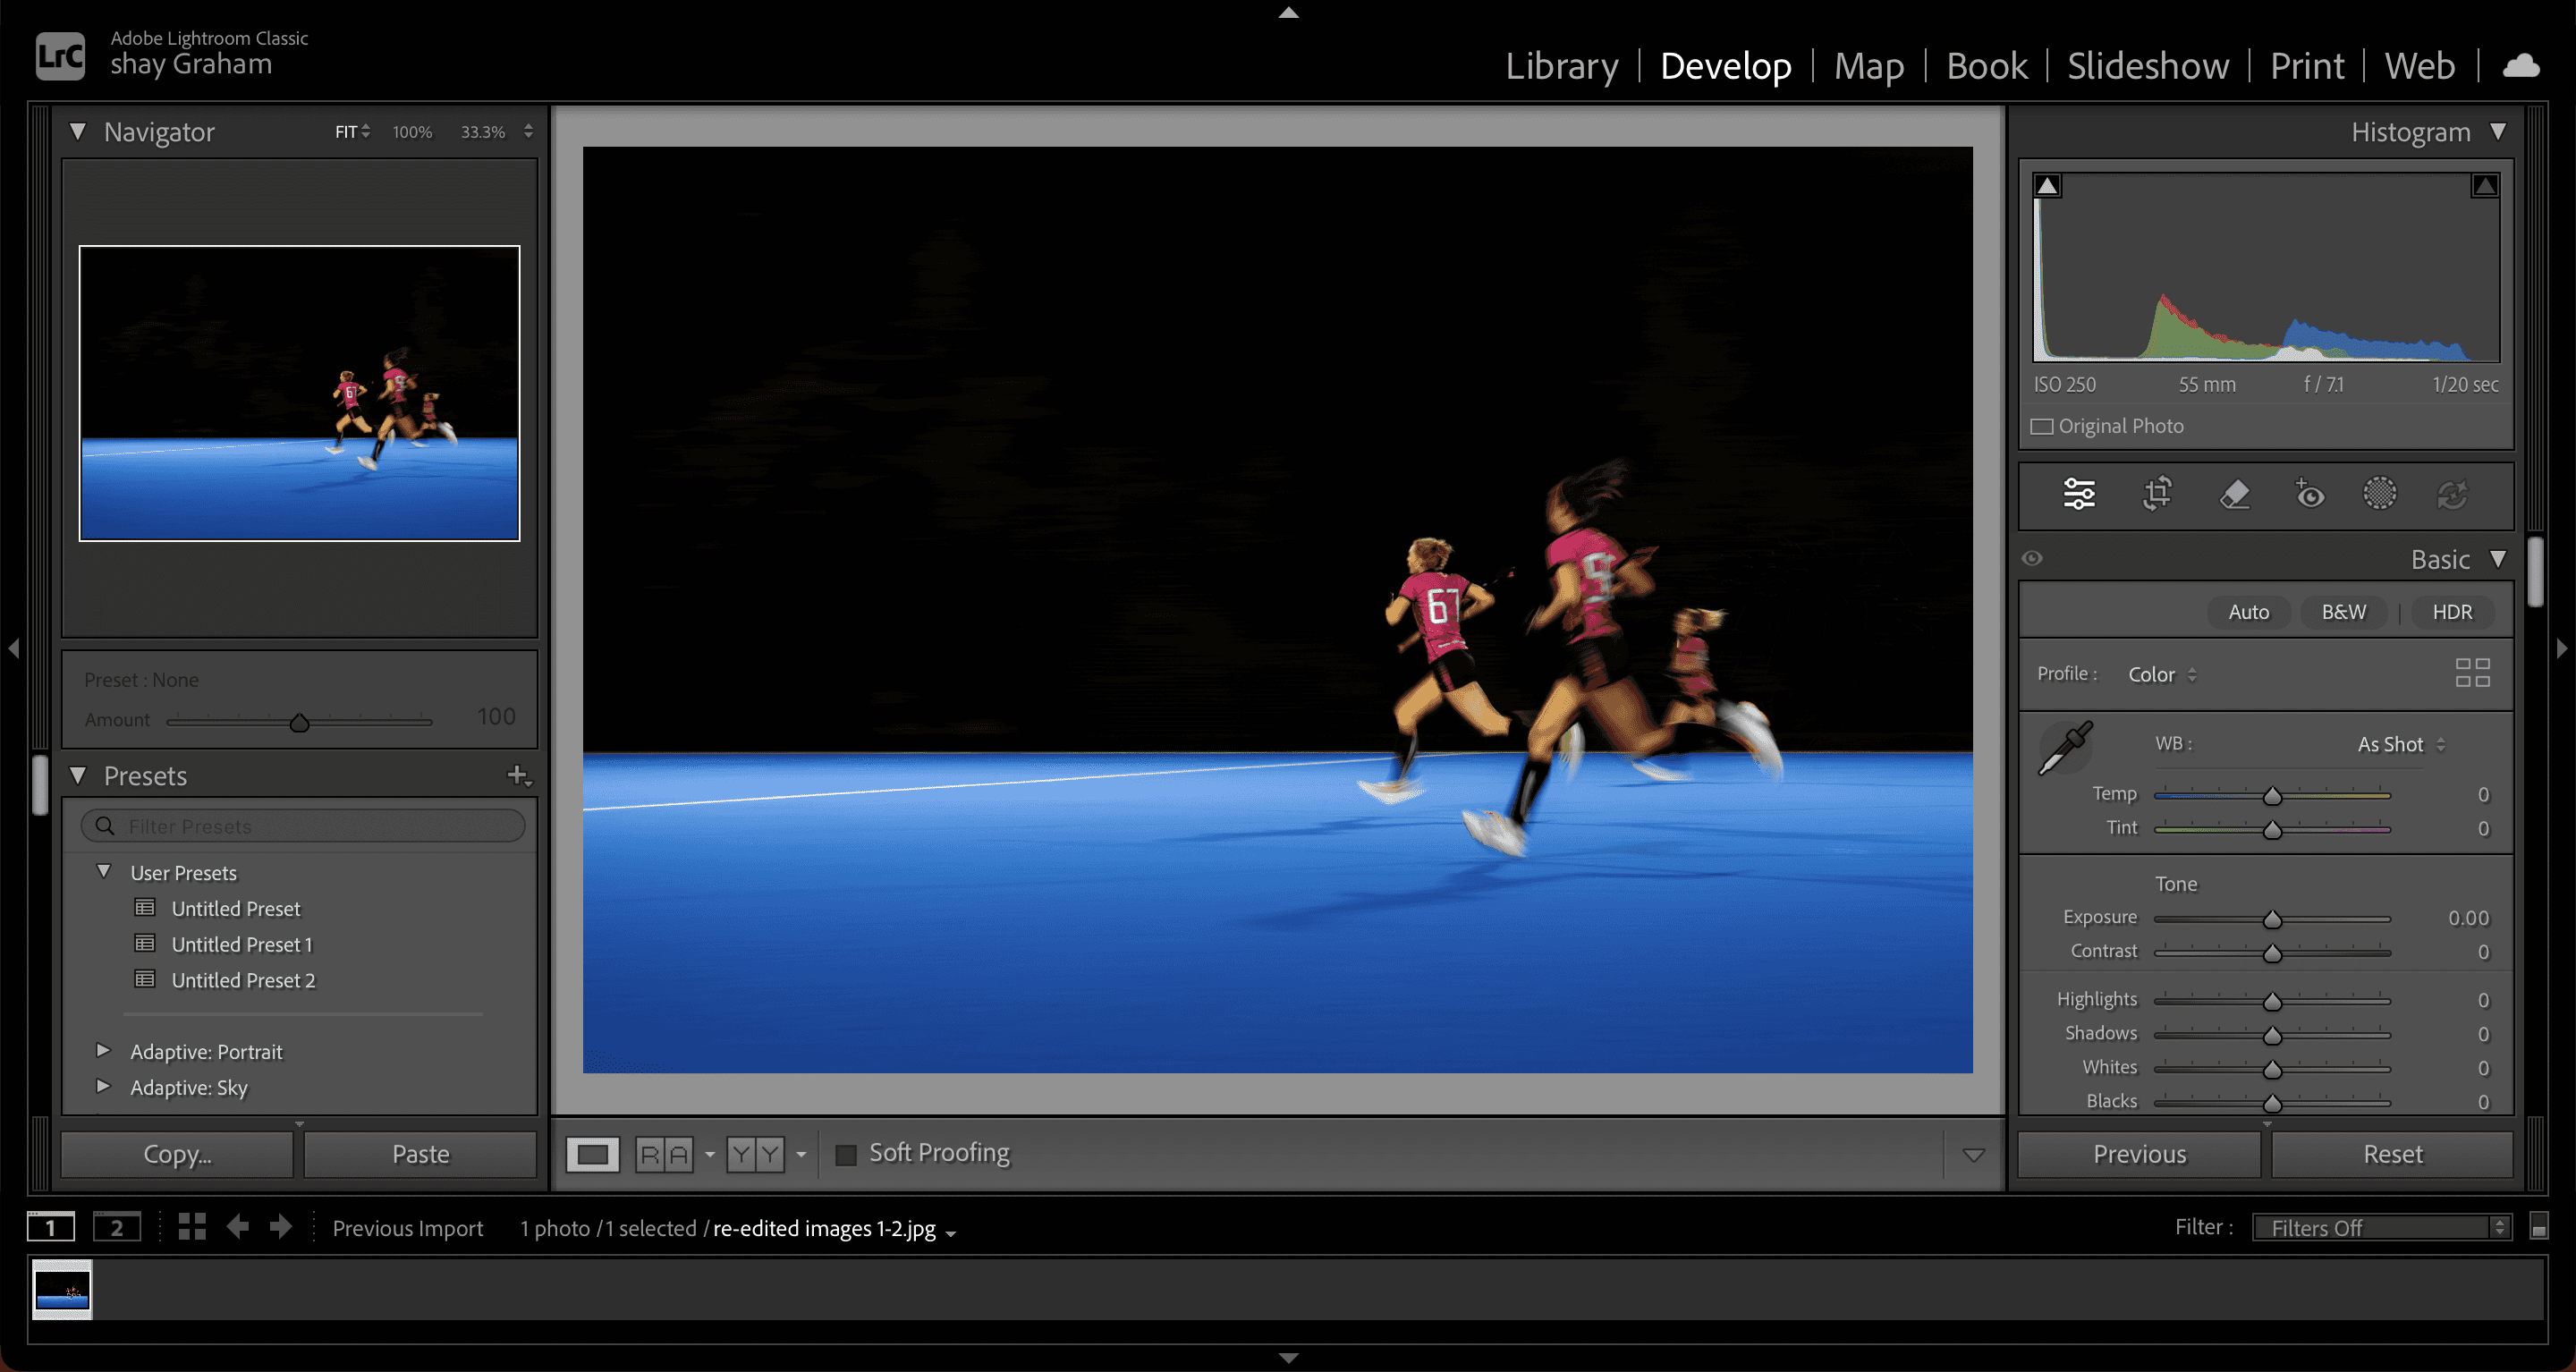Select the Crop tool icon
This screenshot has width=2576, height=1372.
pyautogui.click(x=2157, y=494)
